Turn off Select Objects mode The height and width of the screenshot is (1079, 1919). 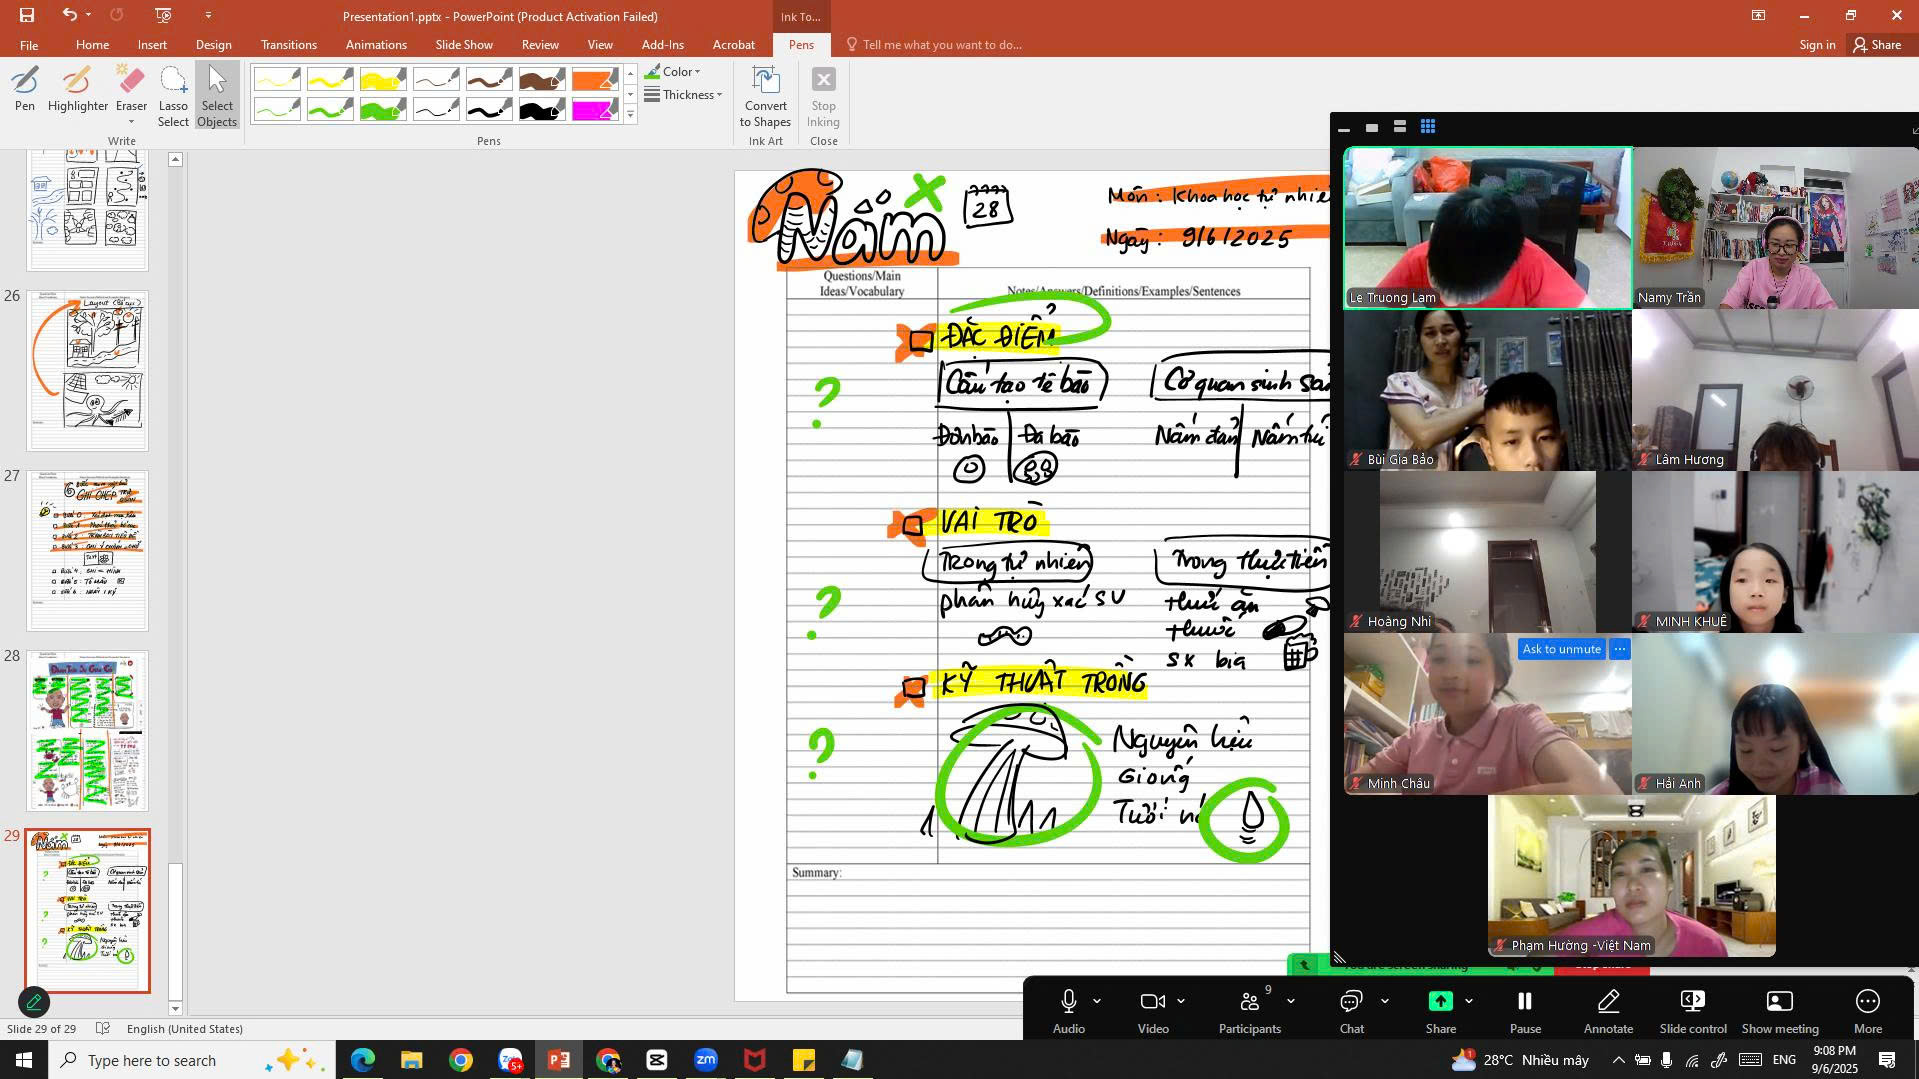(x=217, y=96)
